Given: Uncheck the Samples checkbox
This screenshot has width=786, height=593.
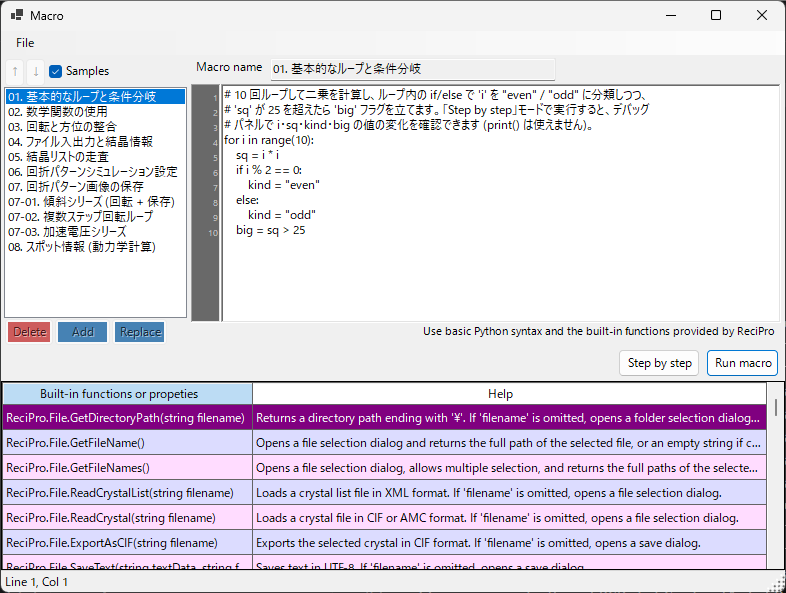Looking at the screenshot, I should pyautogui.click(x=55, y=71).
